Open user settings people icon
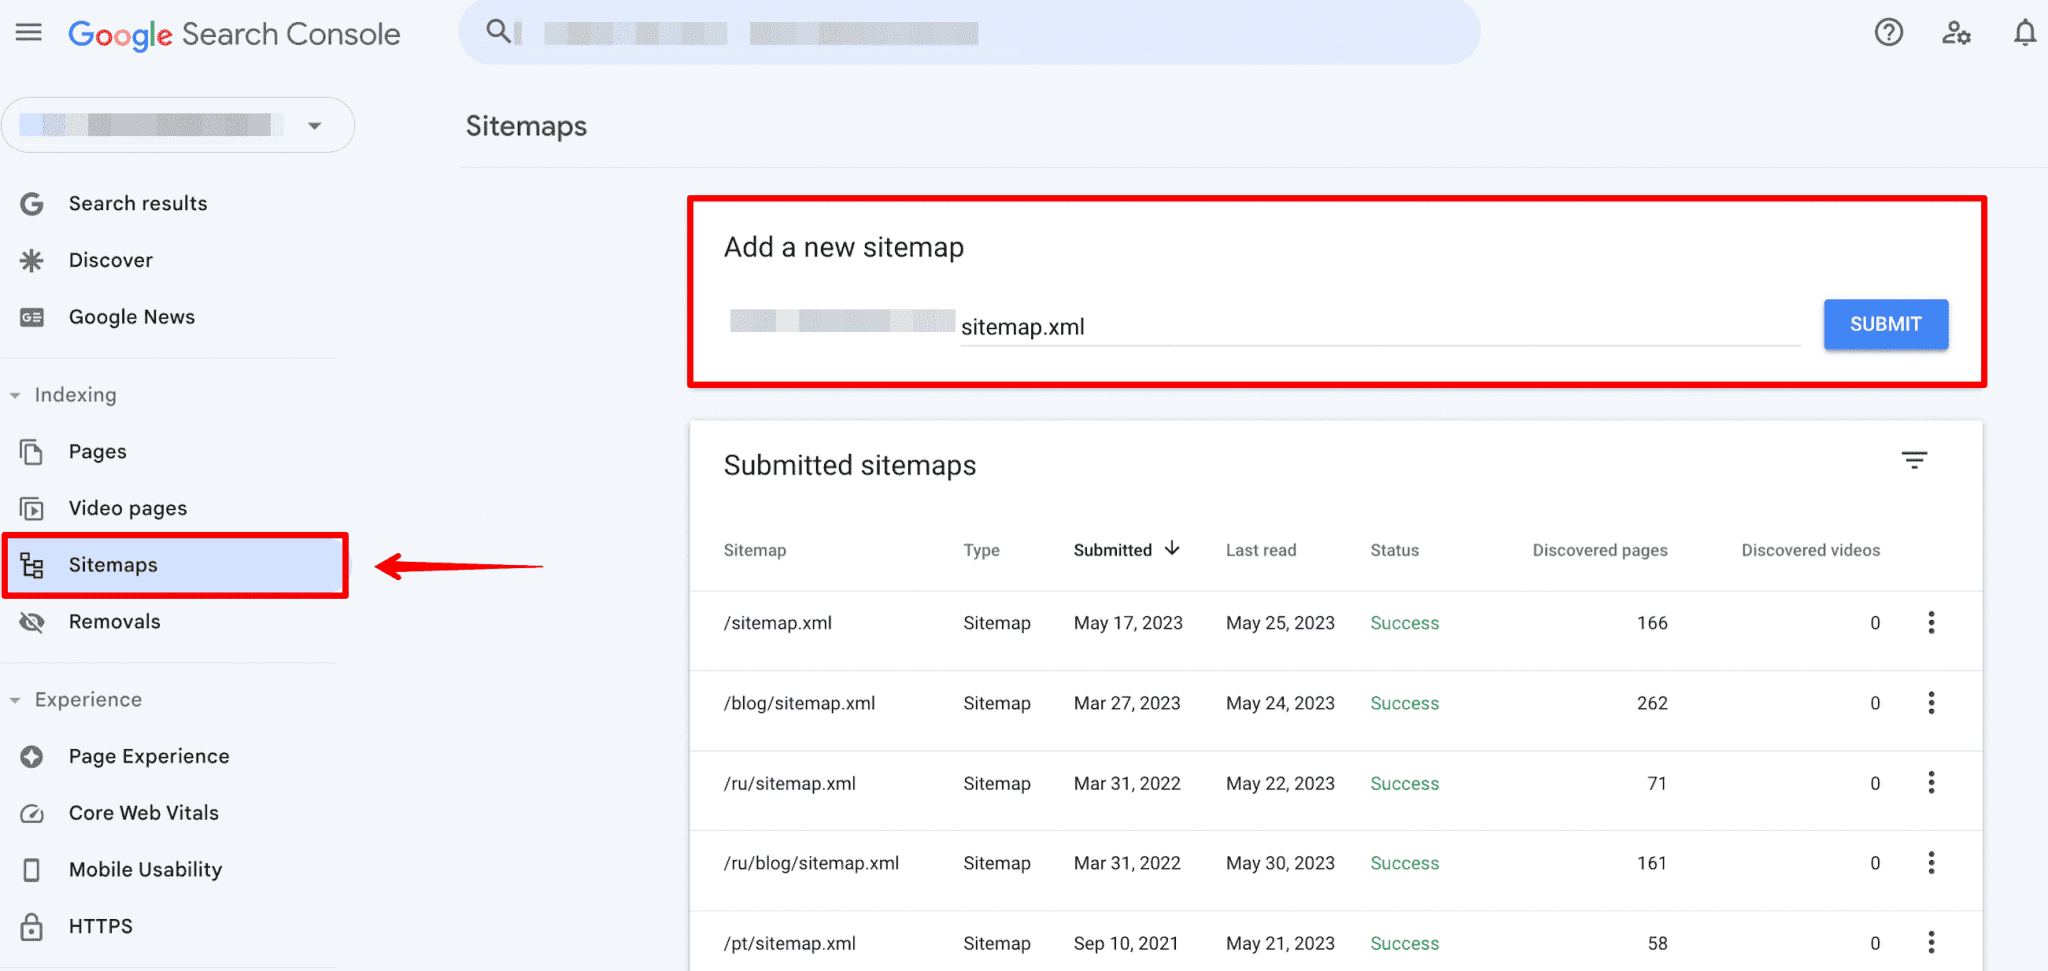The image size is (2048, 971). pyautogui.click(x=1956, y=33)
